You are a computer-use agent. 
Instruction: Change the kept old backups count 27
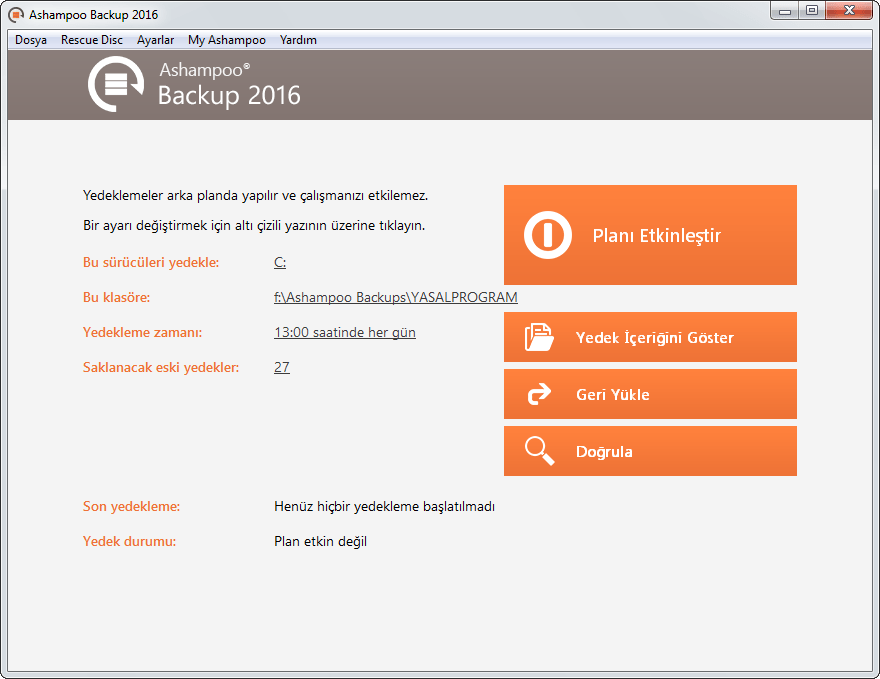(x=281, y=368)
